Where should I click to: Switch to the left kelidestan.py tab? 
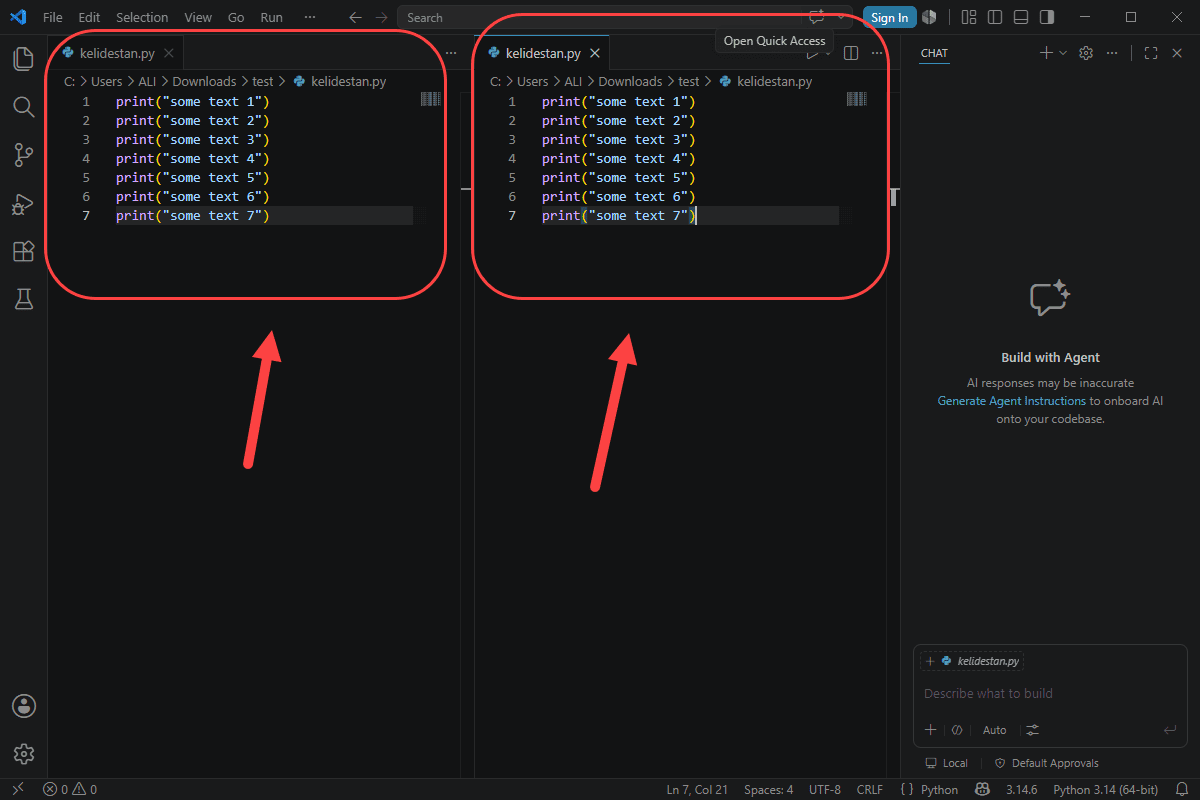click(118, 53)
